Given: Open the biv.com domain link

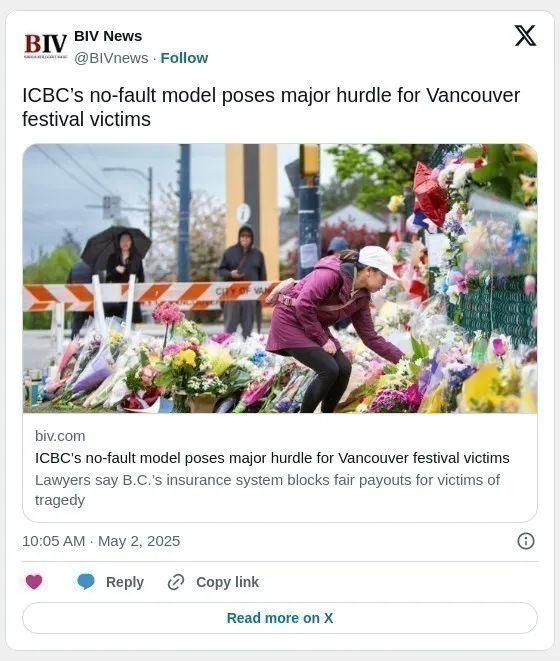Looking at the screenshot, I should [60, 436].
